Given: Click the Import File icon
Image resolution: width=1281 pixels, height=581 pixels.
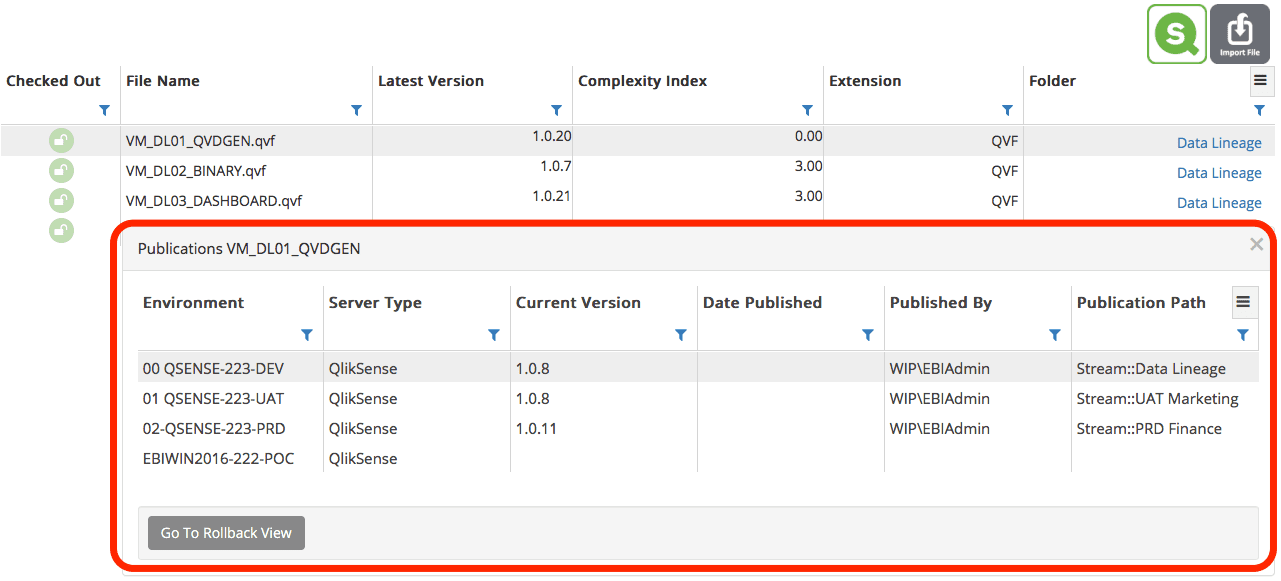Looking at the screenshot, I should (1239, 34).
